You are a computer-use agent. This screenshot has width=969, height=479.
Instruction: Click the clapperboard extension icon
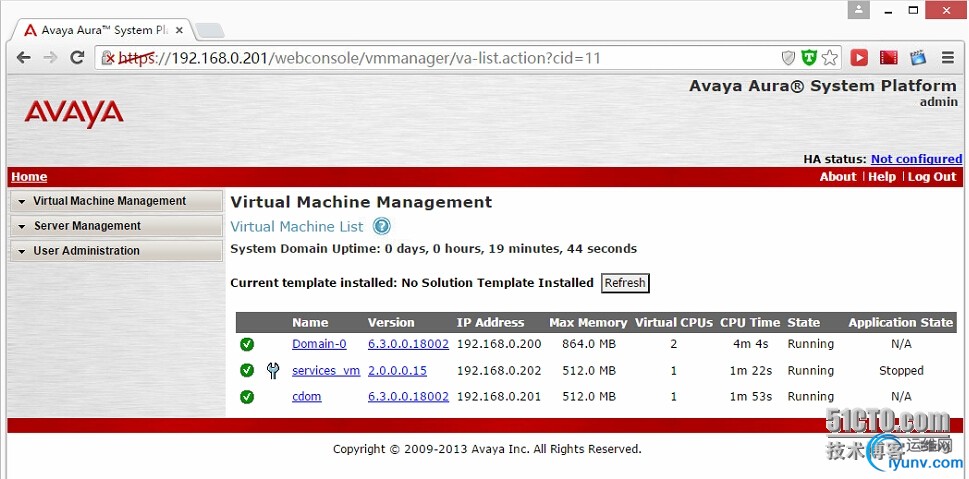918,57
